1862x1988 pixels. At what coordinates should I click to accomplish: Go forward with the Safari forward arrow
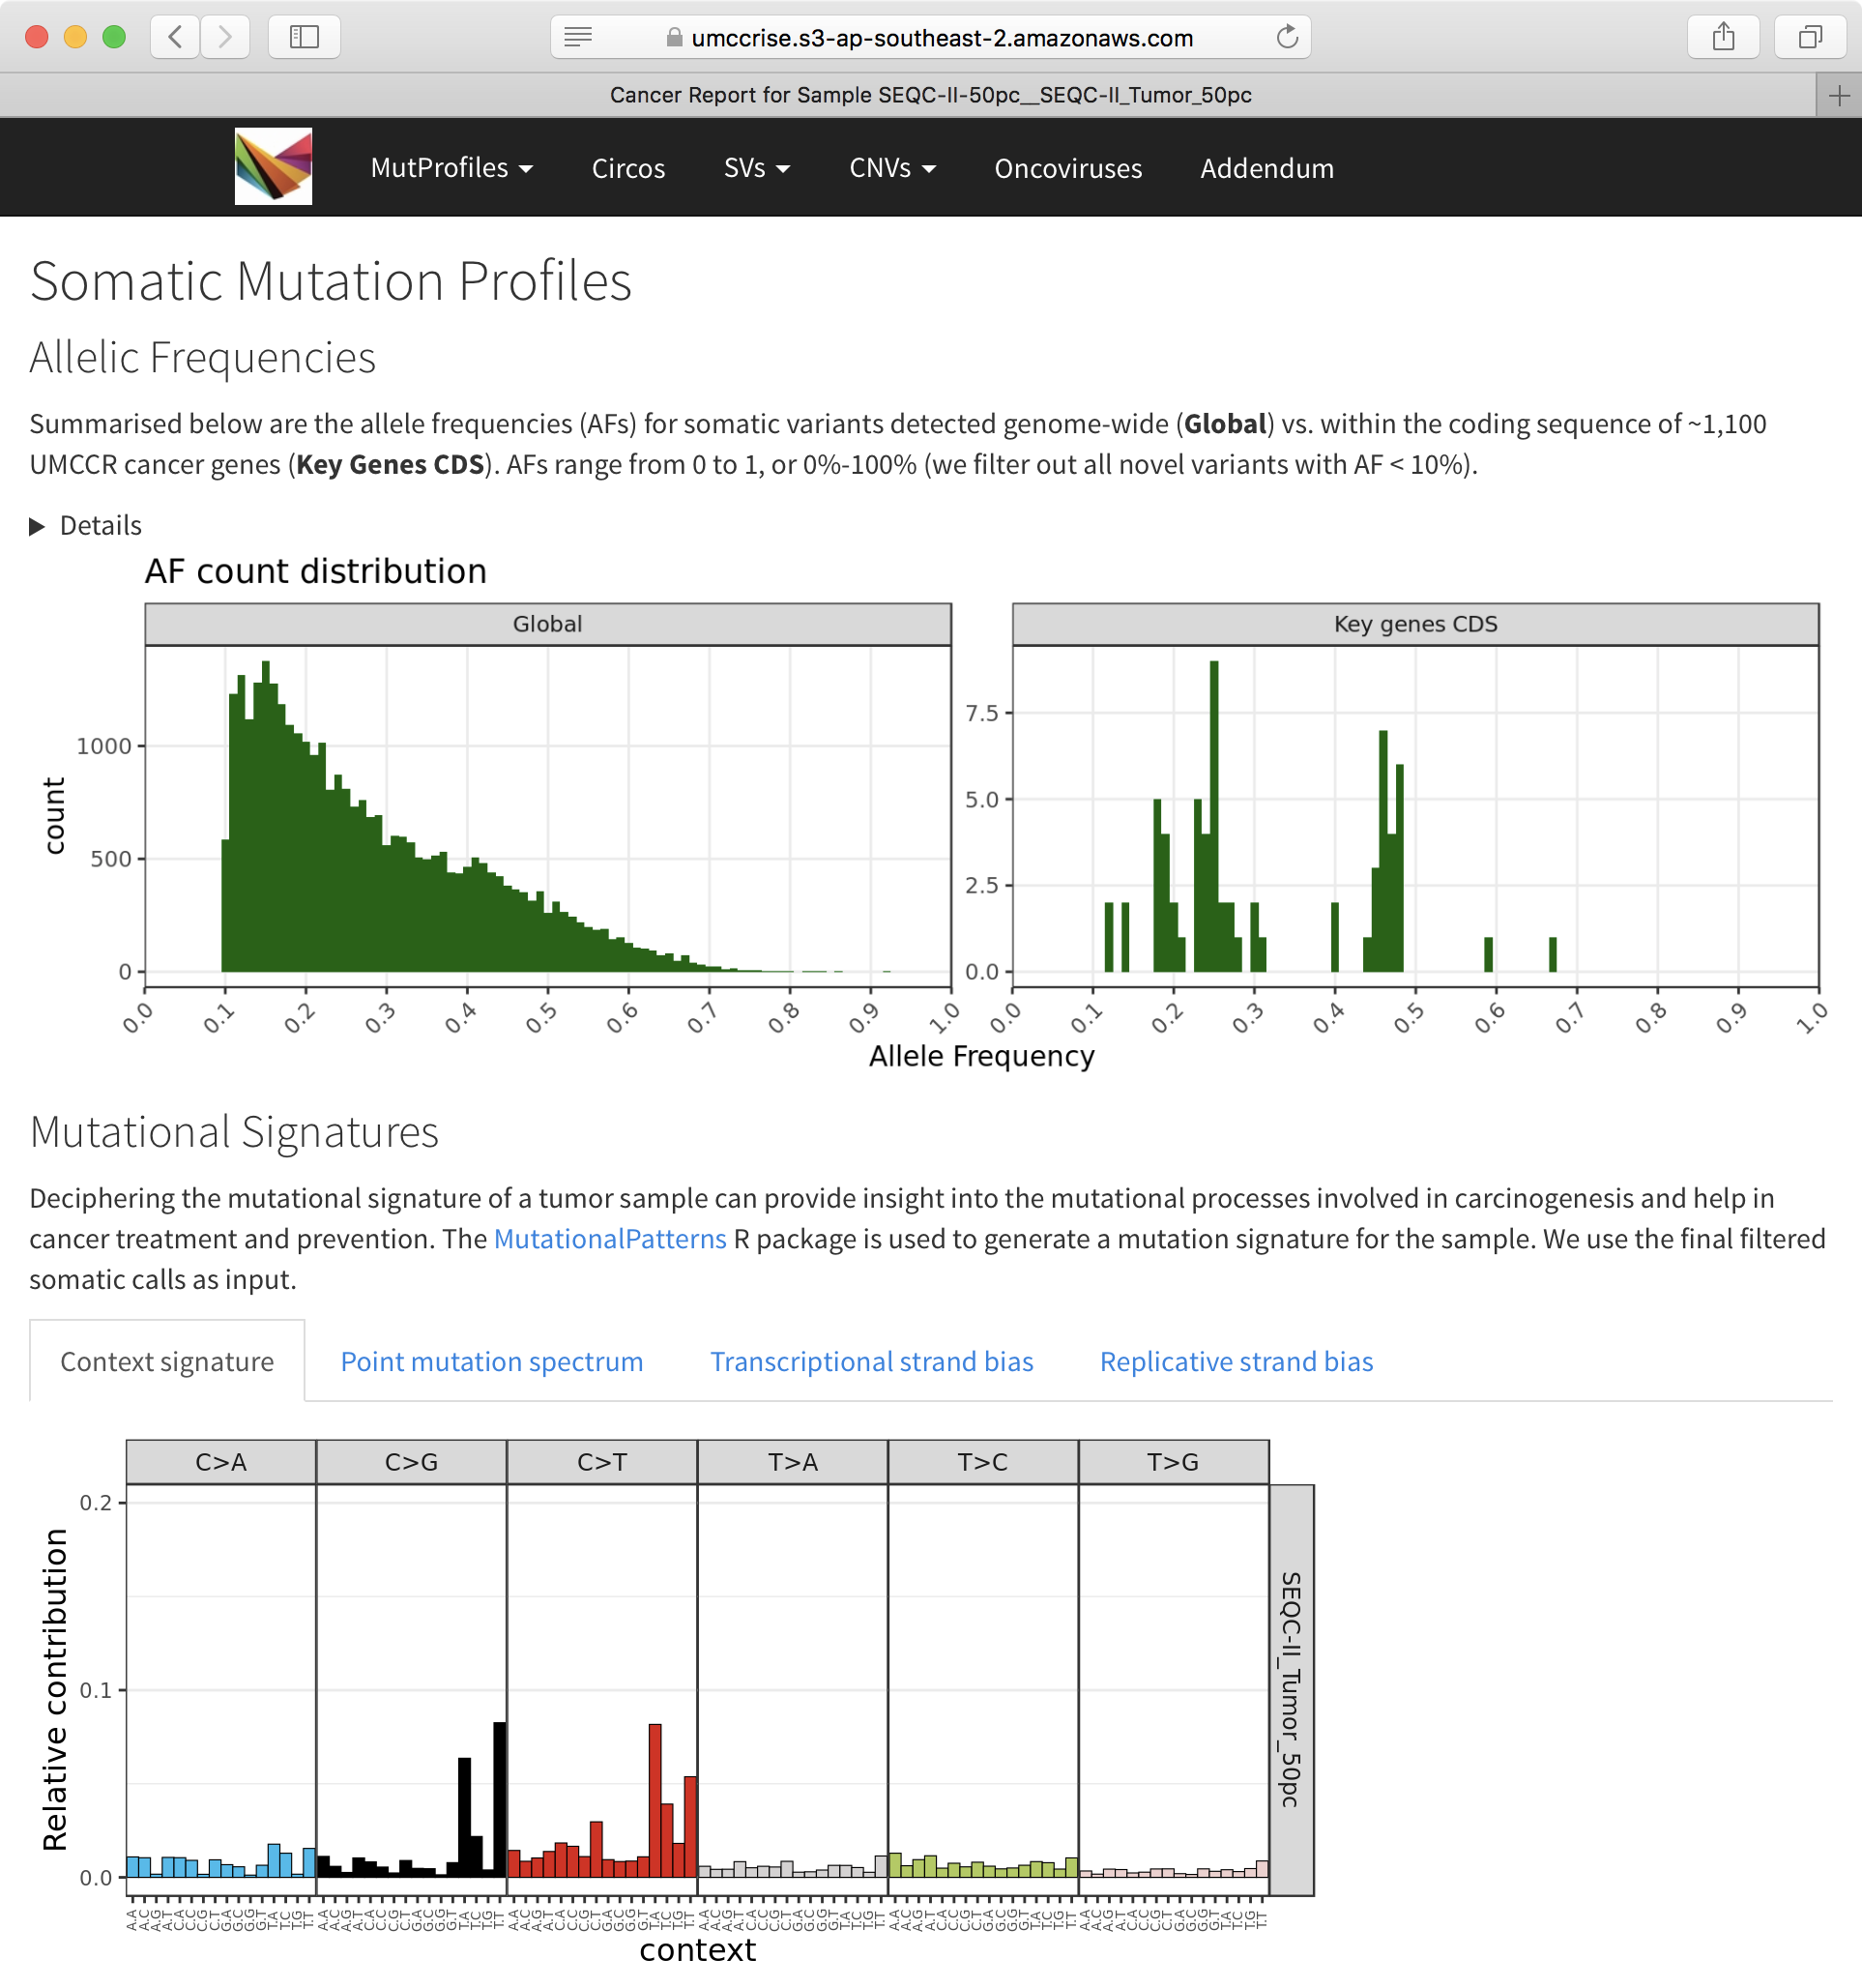[225, 37]
